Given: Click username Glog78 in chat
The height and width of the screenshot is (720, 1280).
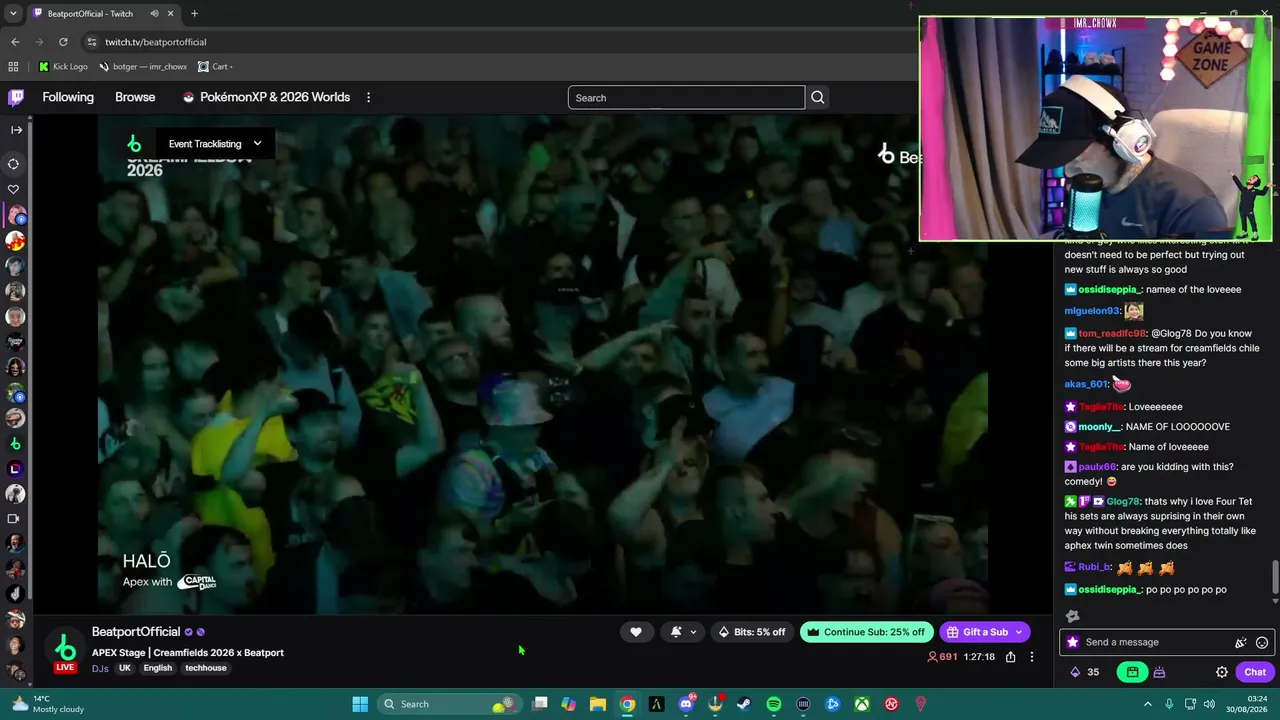Looking at the screenshot, I should tap(1121, 502).
